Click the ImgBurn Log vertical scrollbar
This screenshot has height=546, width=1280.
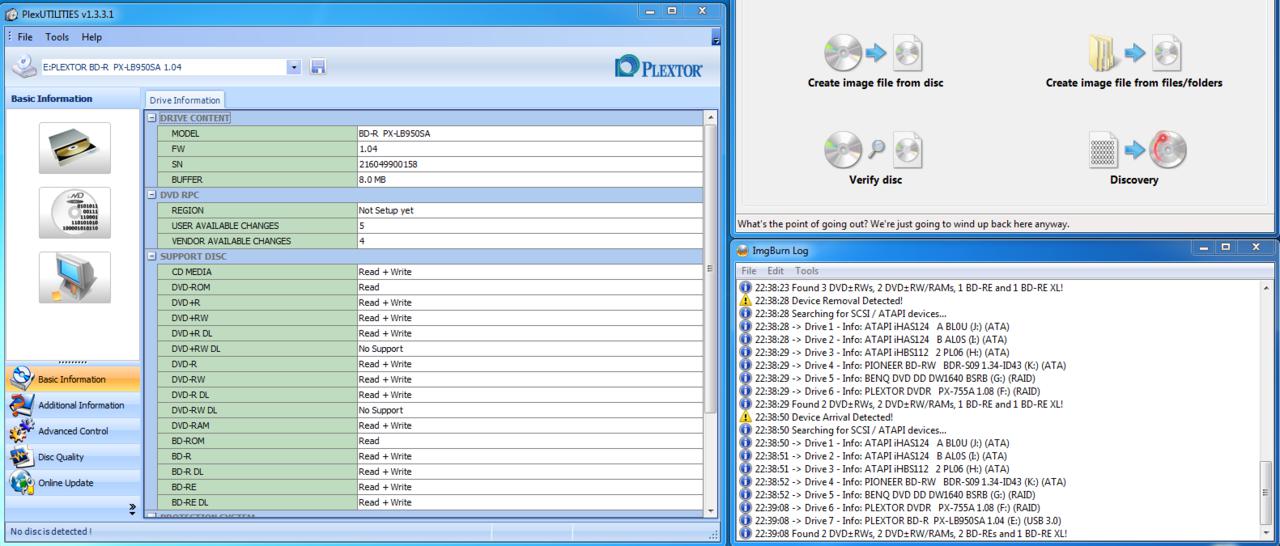pos(1269,400)
